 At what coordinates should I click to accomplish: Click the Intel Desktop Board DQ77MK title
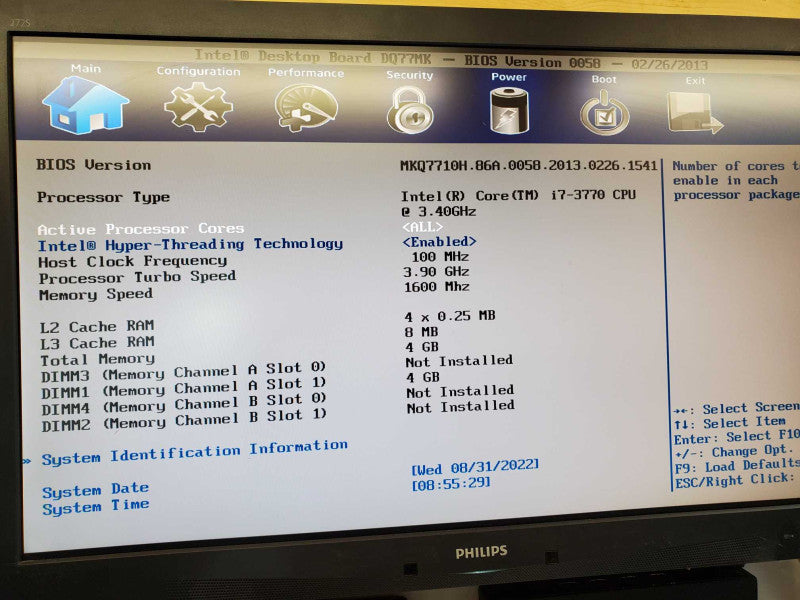(313, 57)
